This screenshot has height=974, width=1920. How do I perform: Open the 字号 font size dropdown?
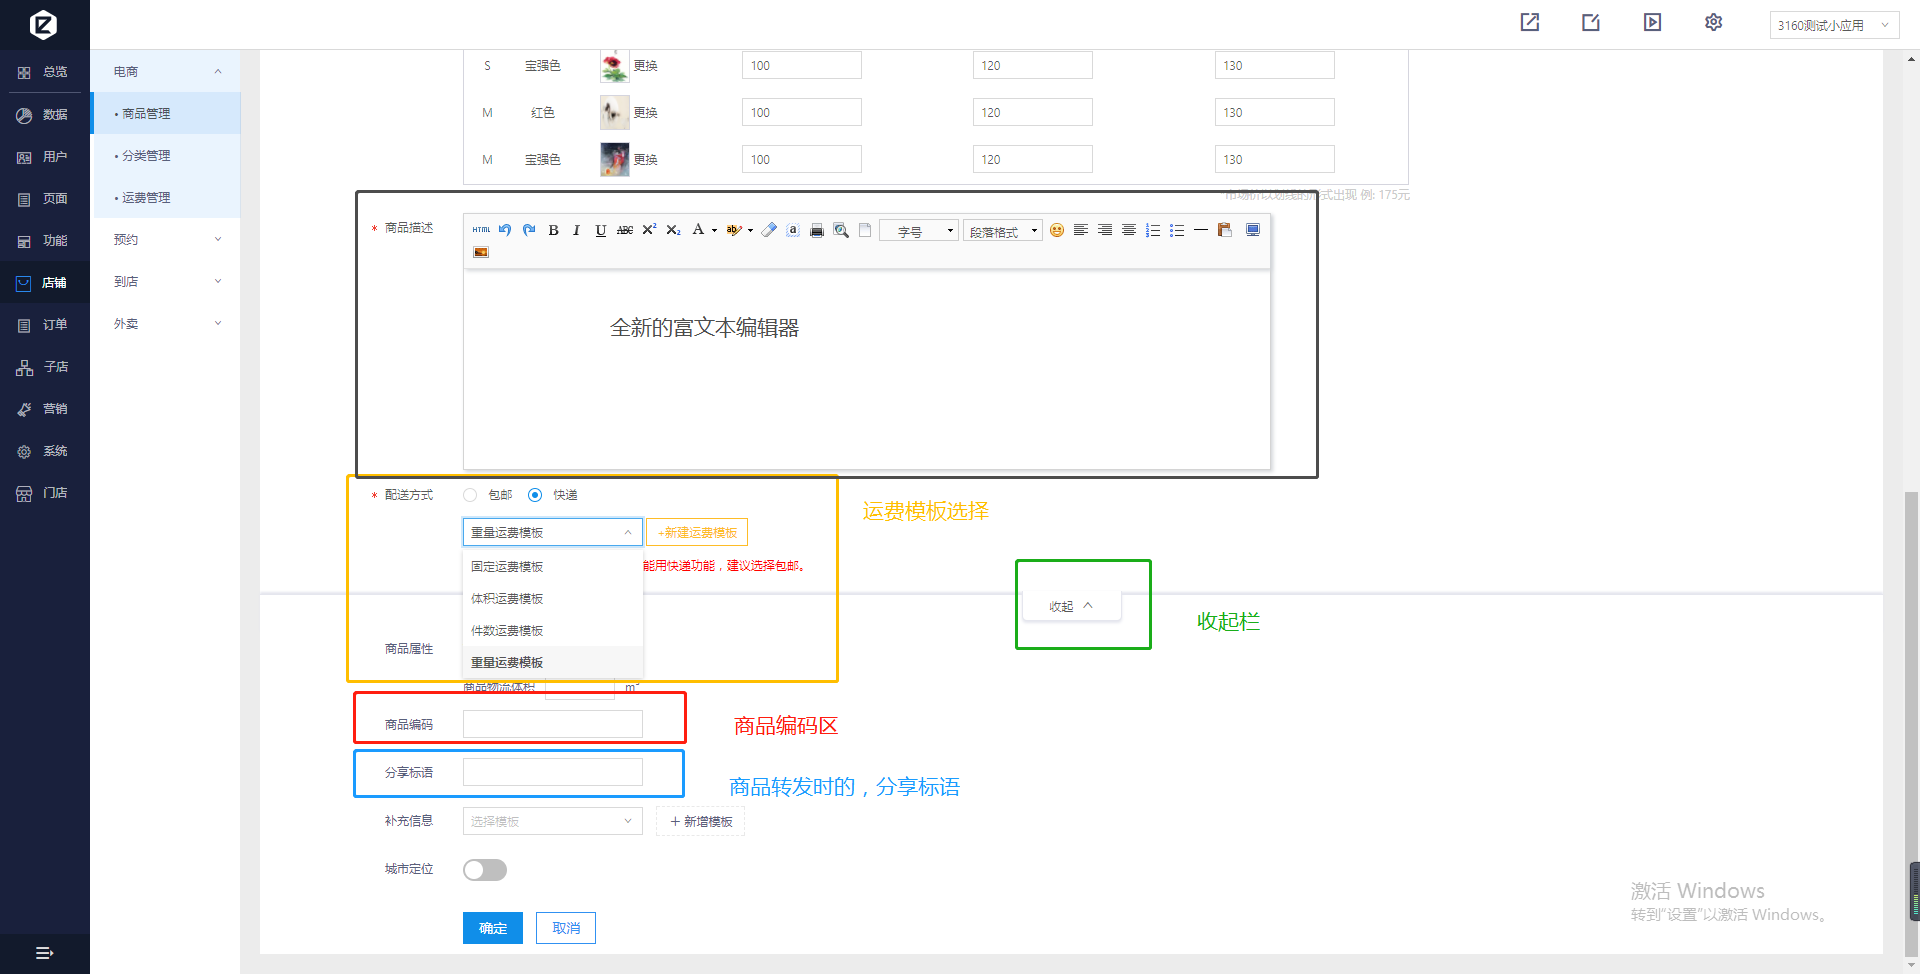[x=918, y=231]
